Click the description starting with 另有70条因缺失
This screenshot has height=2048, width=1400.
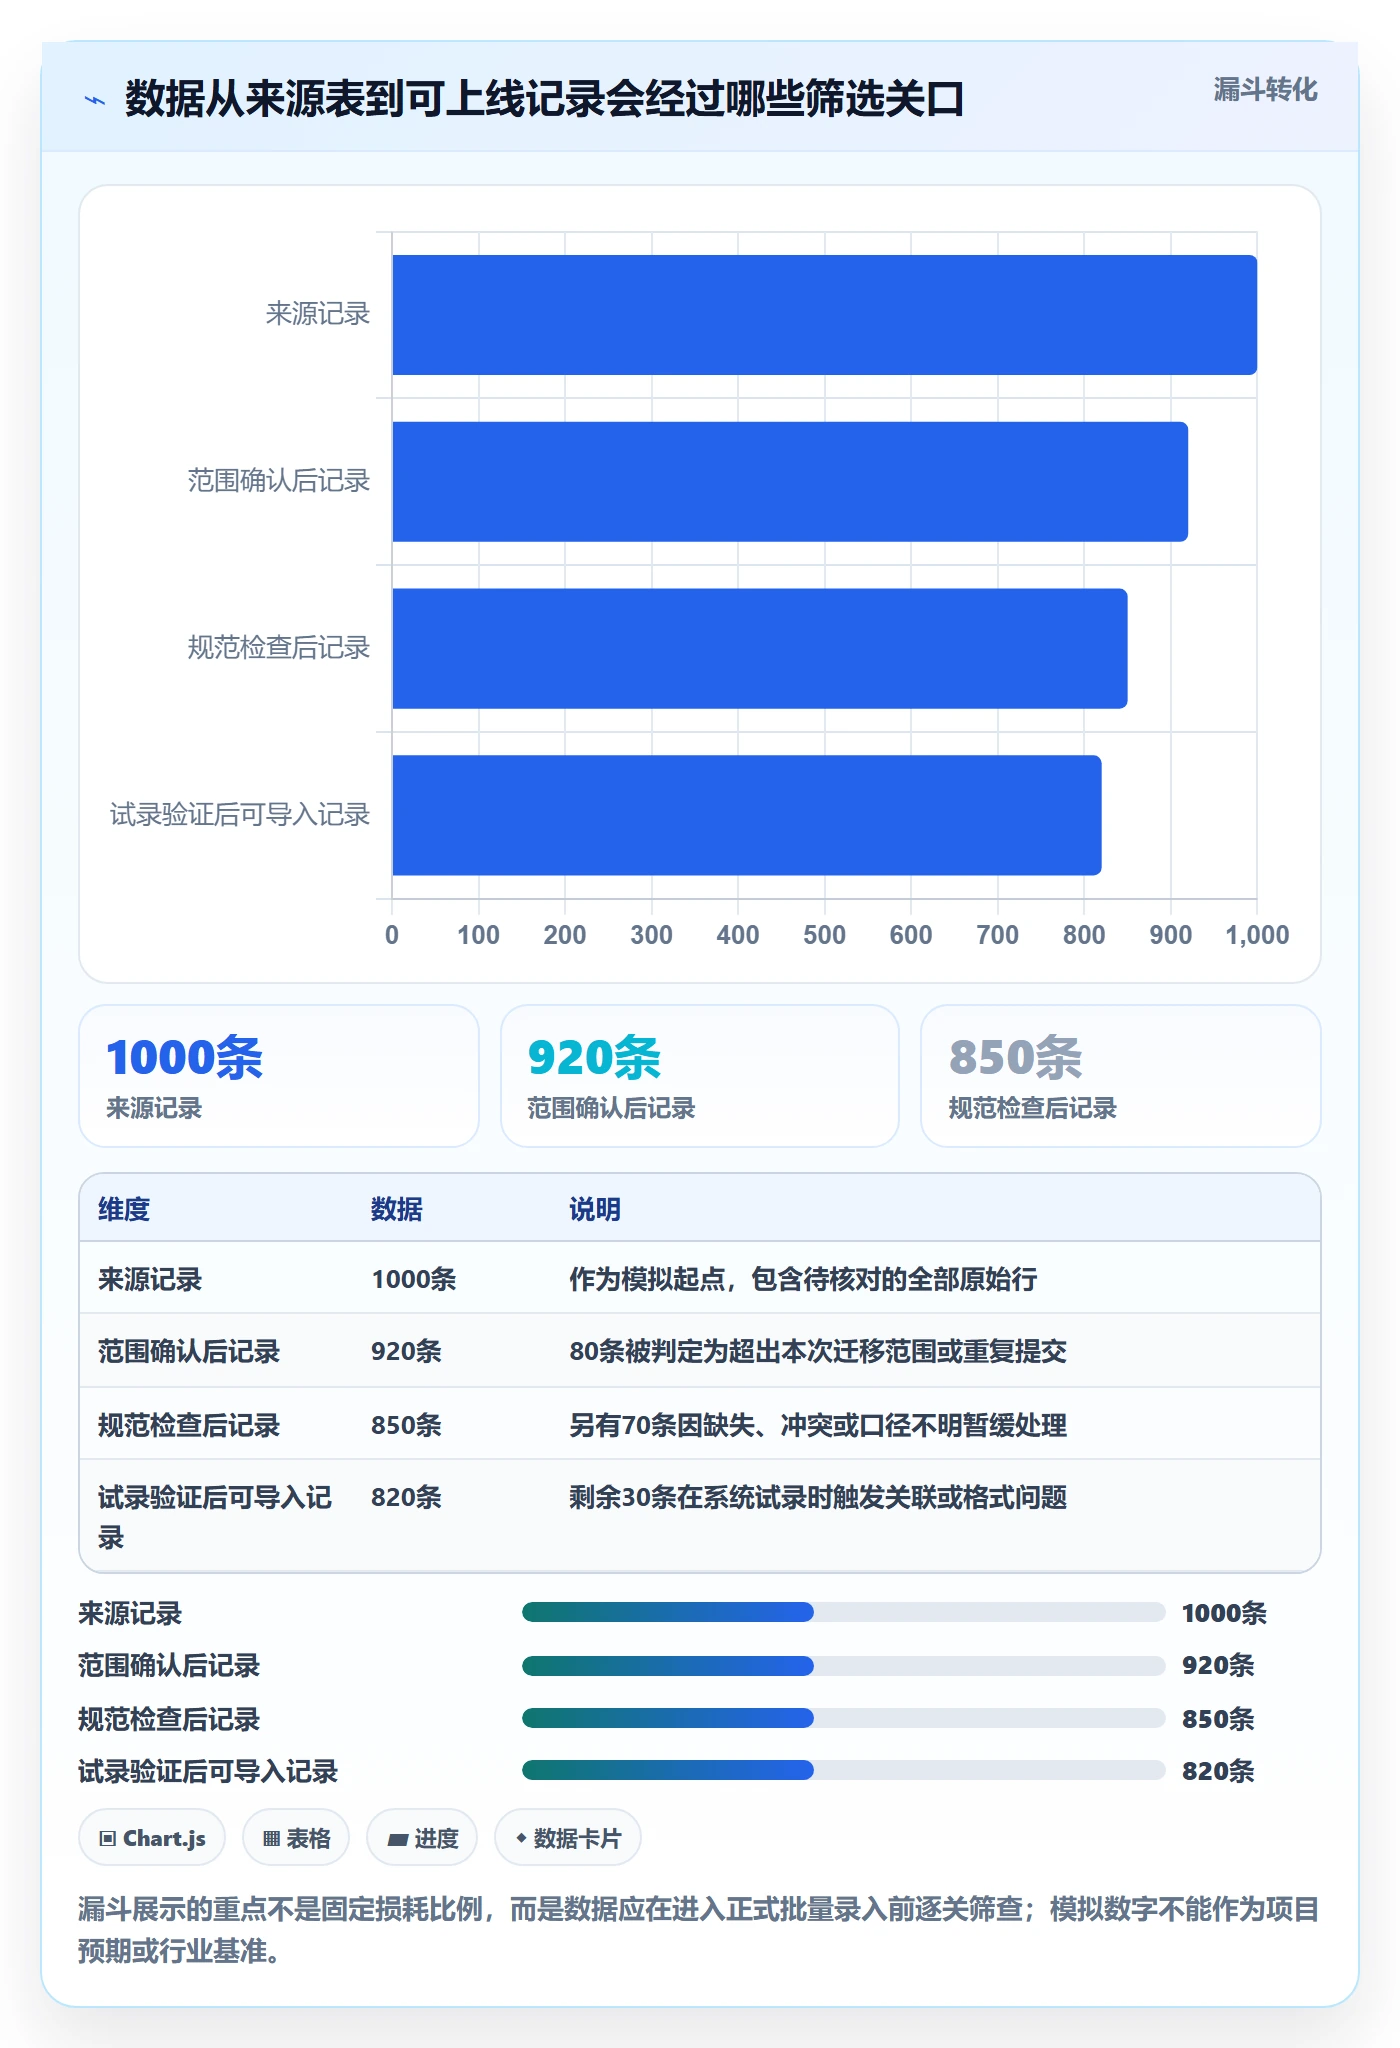818,1425
